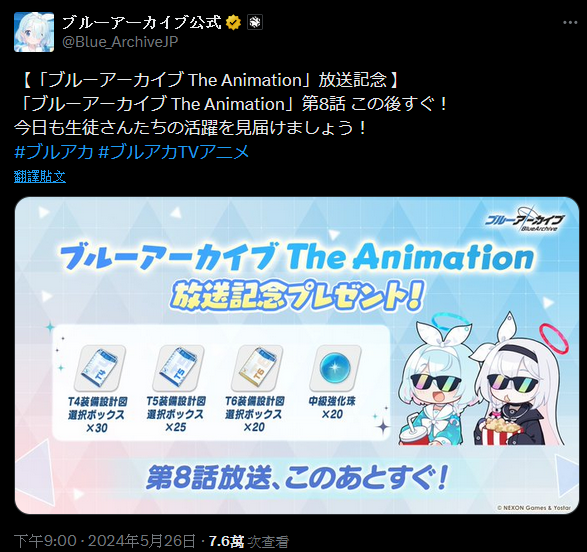Viewport: 587px width, 552px height.
Task: Click the T4 equipment blueprint box icon
Action: (x=99, y=368)
